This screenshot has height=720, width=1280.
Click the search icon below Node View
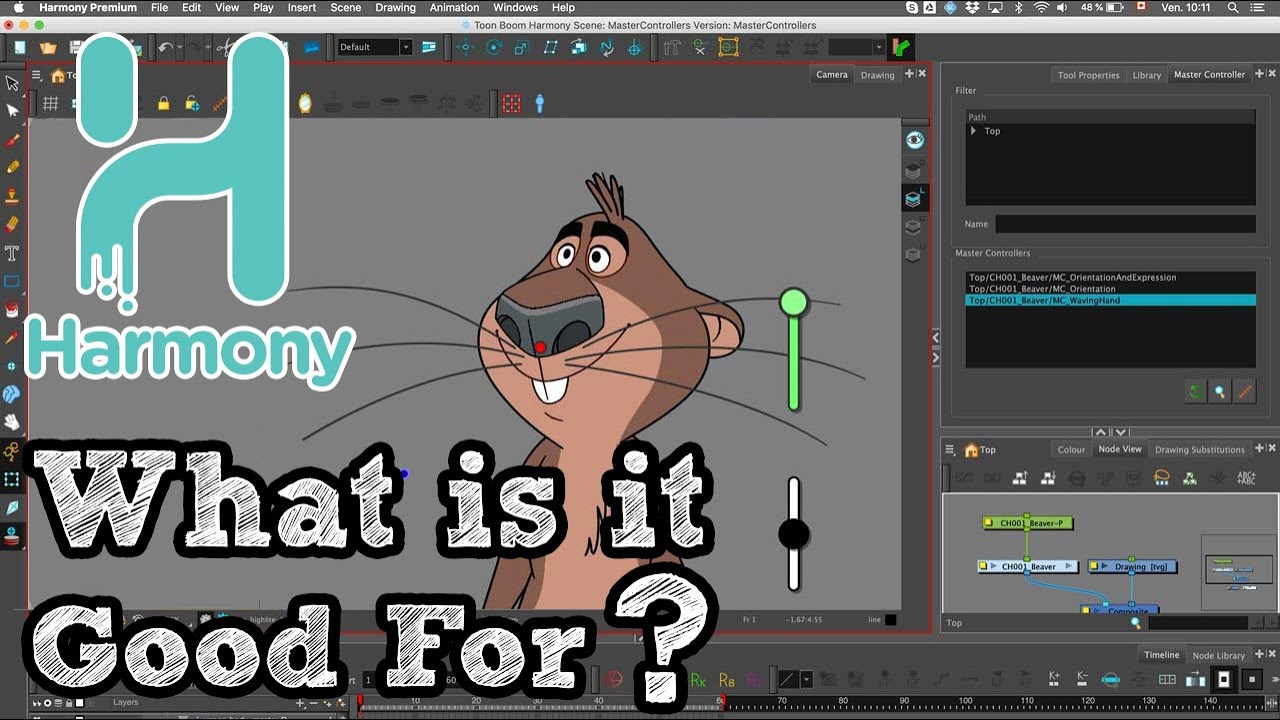[x=1135, y=623]
